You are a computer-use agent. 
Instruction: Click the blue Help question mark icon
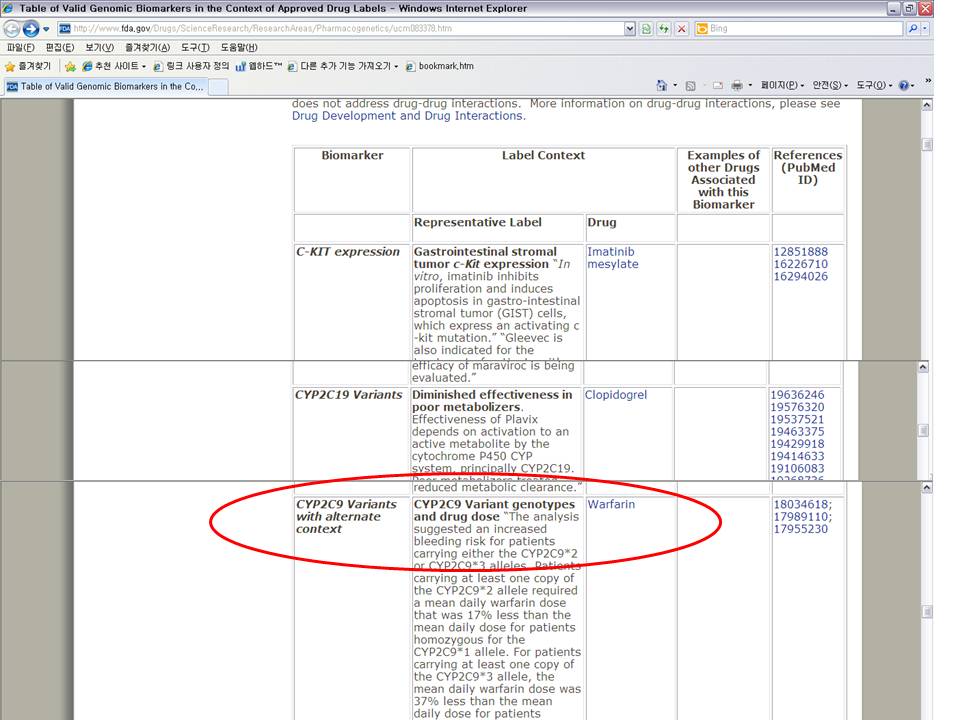[904, 86]
